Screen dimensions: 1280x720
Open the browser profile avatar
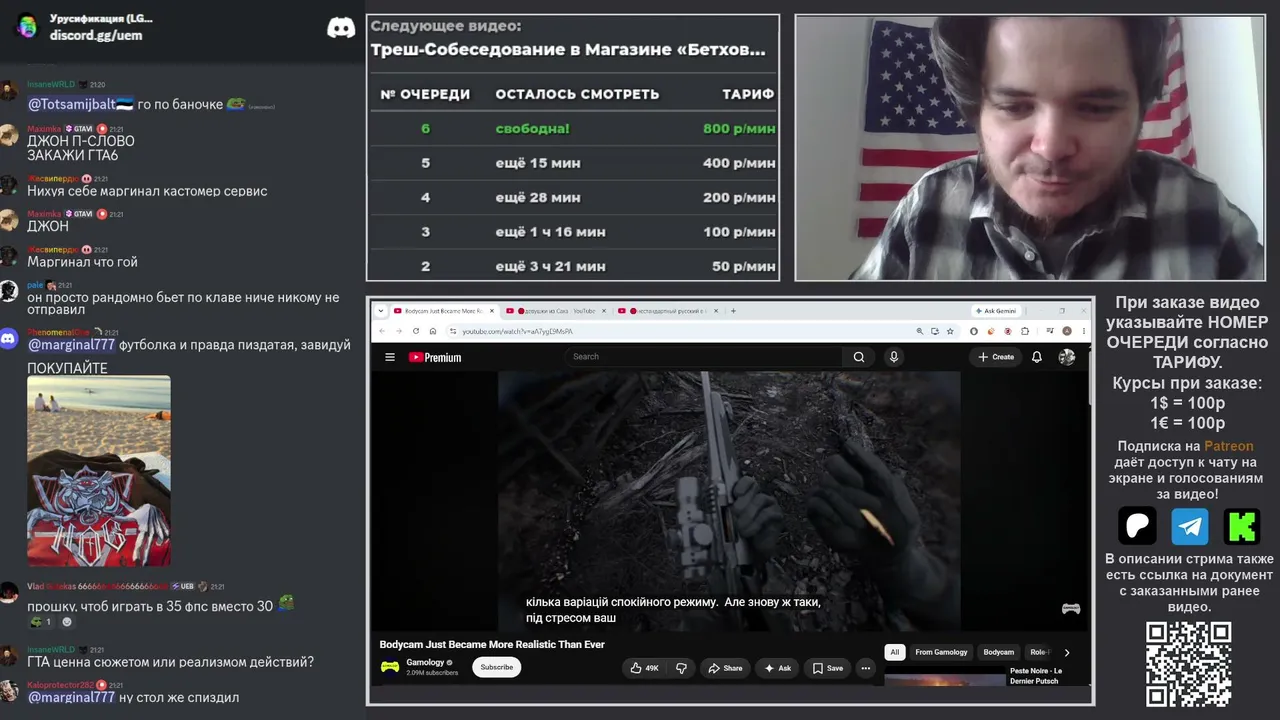[1068, 331]
